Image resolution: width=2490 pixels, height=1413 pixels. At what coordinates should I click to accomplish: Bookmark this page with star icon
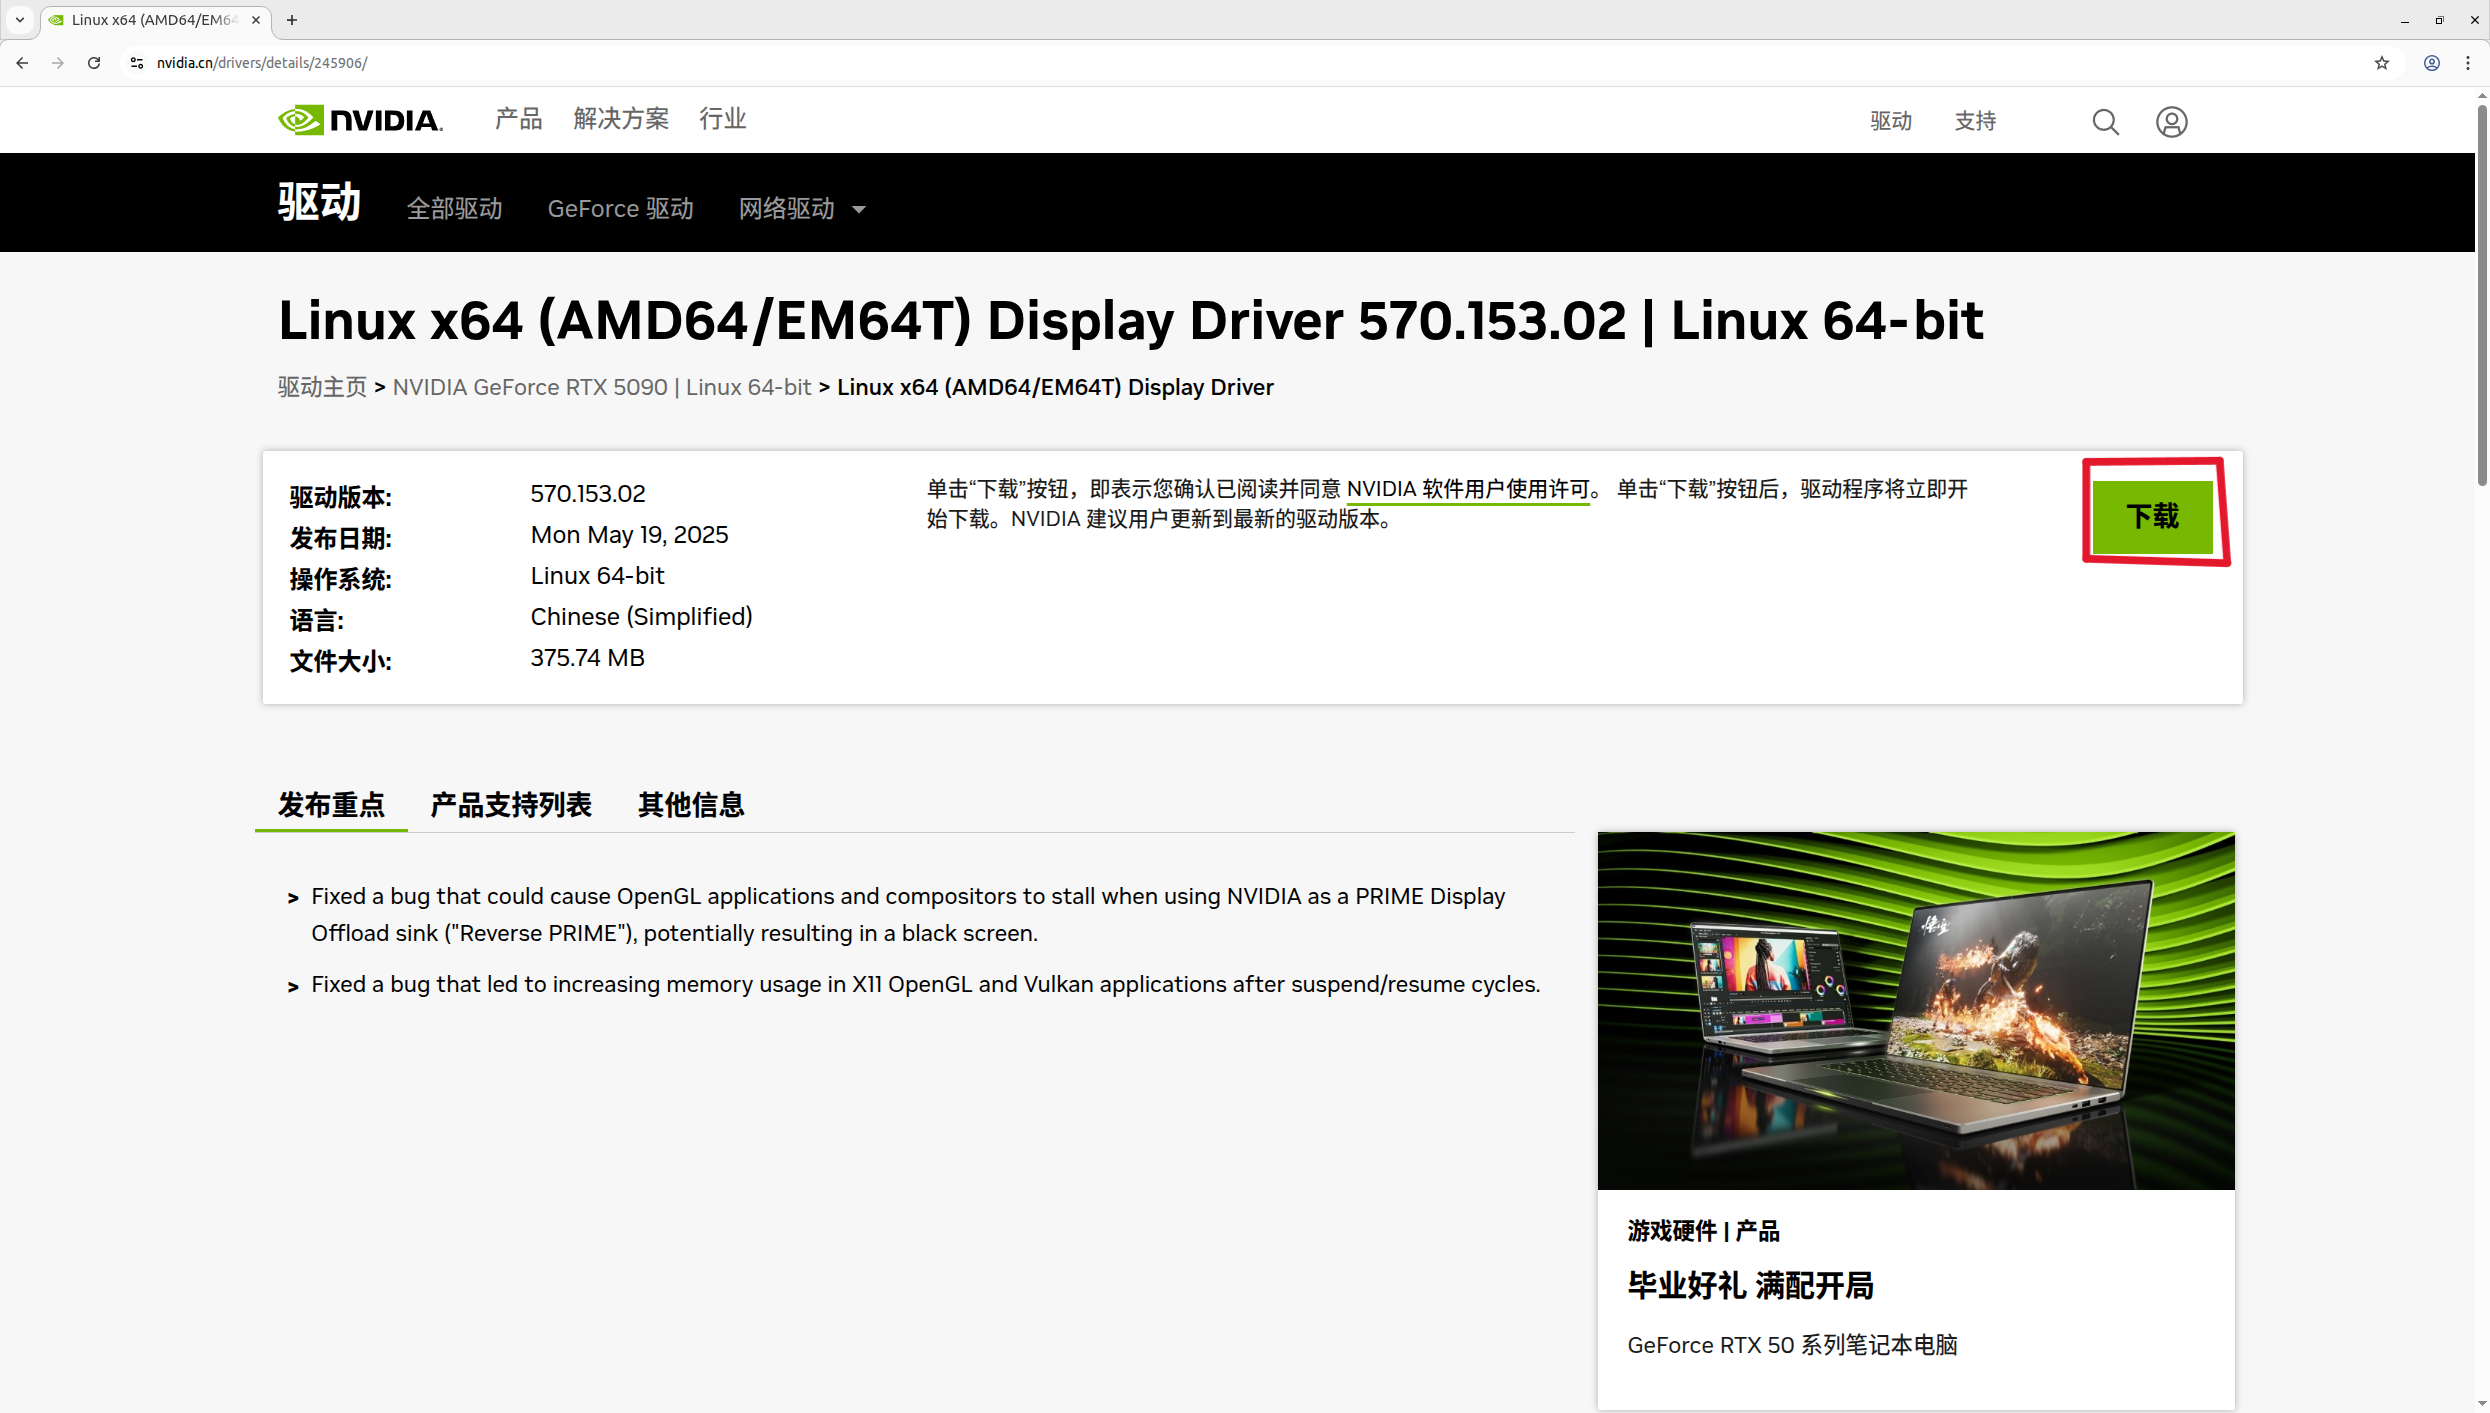[2382, 63]
